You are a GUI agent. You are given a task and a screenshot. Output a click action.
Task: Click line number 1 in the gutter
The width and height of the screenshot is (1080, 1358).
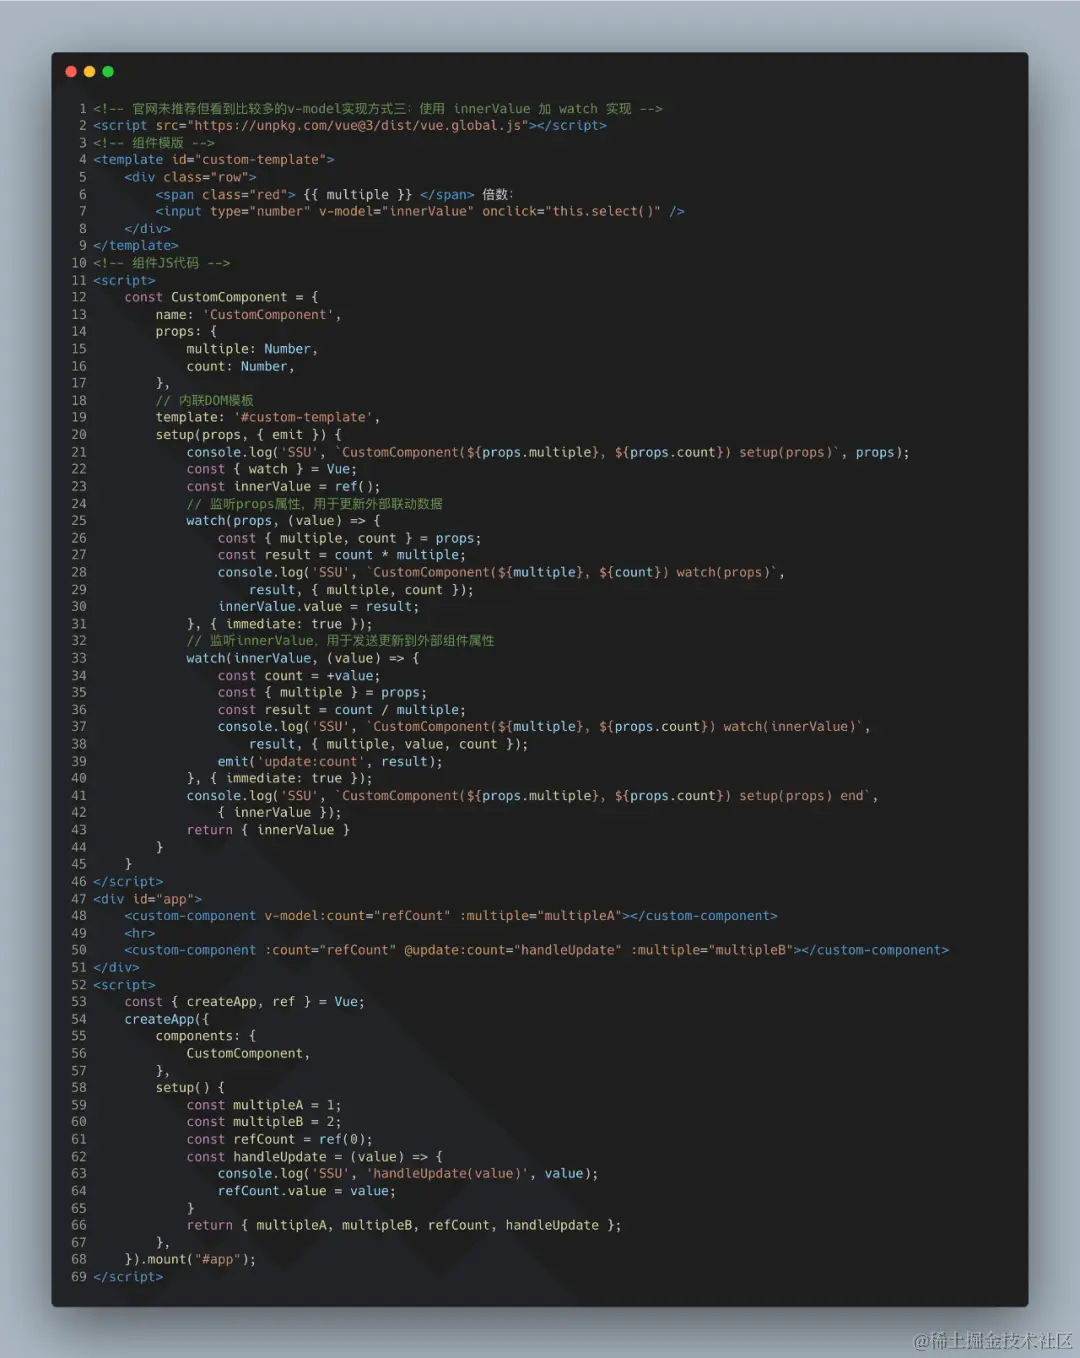point(83,109)
